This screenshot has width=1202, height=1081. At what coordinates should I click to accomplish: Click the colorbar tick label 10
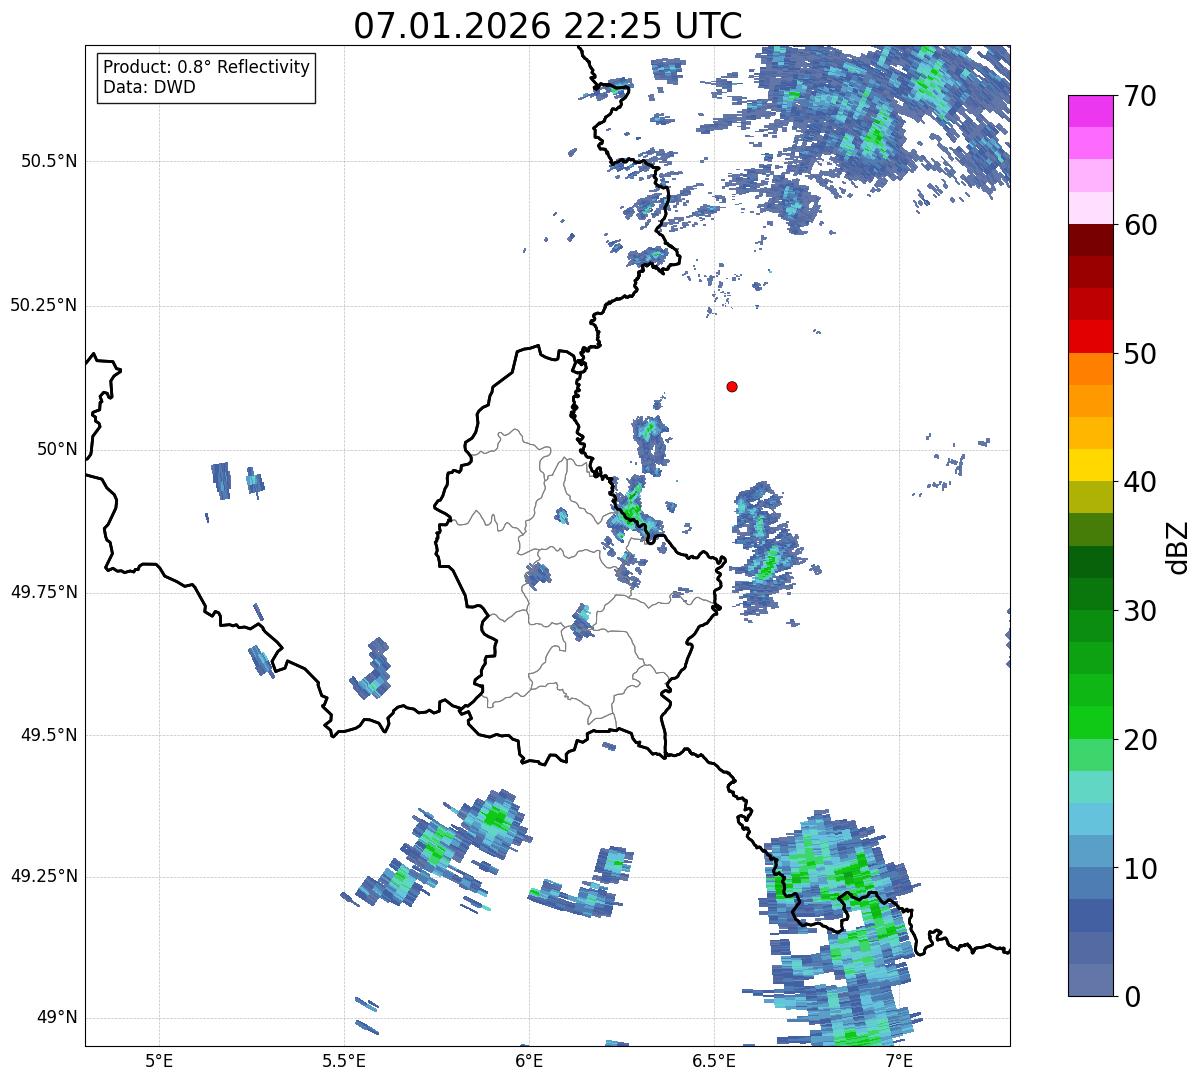[1140, 868]
